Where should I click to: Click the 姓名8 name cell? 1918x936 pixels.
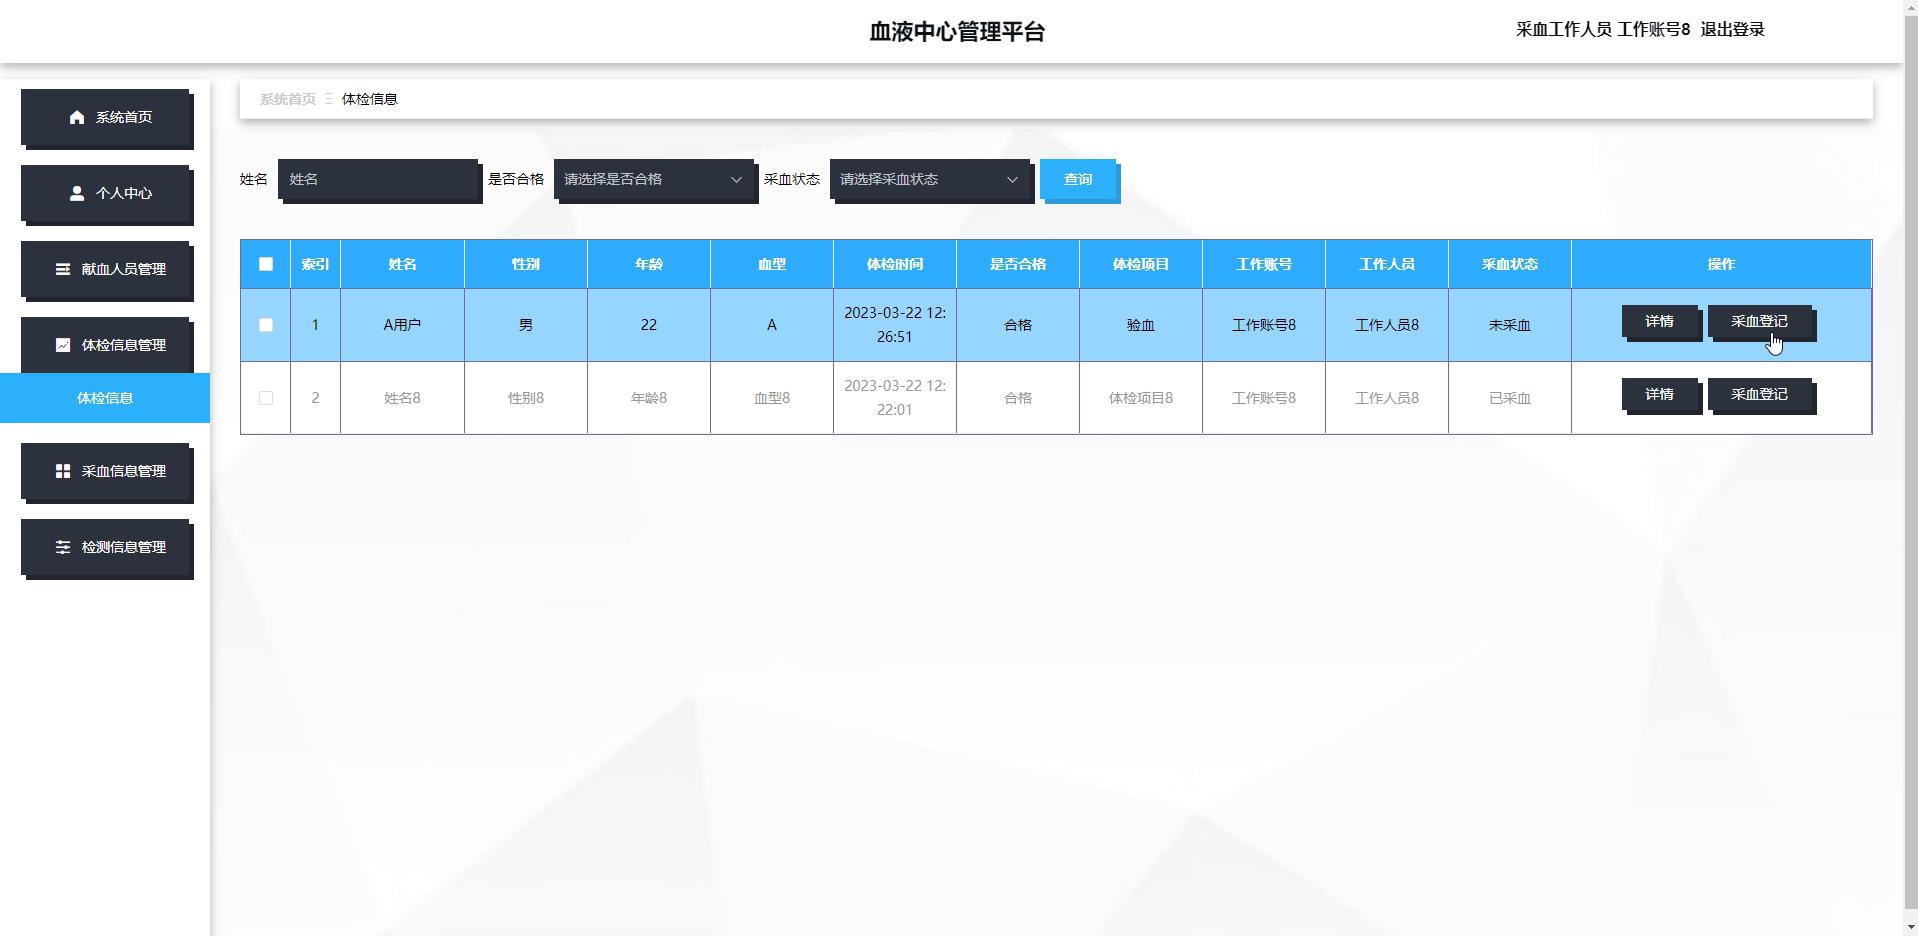pos(402,398)
